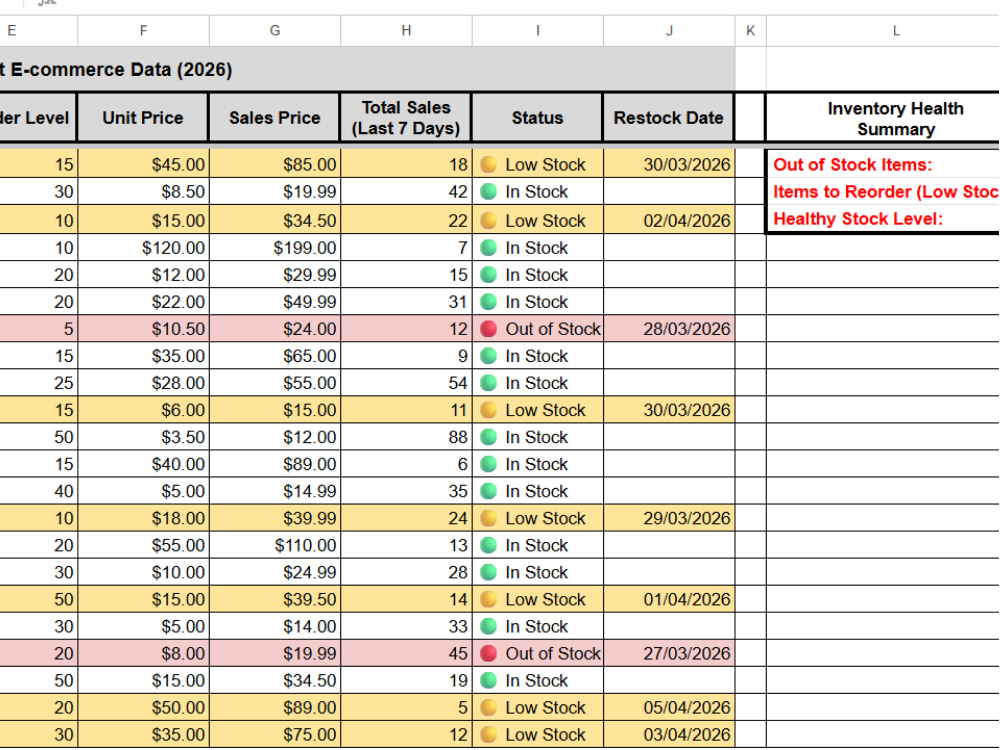
Task: Select the $110.00 sales price cell
Action: (x=275, y=545)
